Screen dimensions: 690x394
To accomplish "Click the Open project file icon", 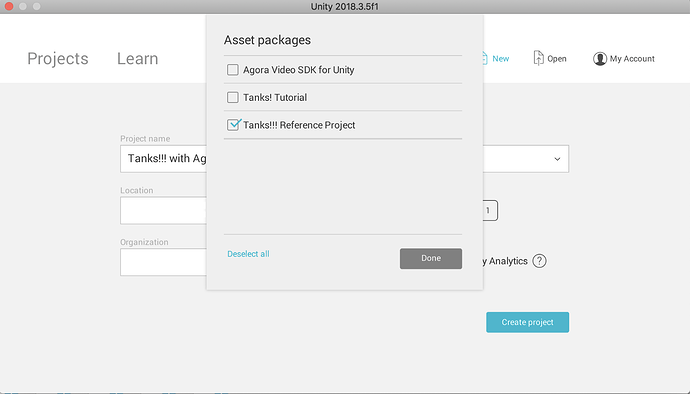I will [538, 58].
